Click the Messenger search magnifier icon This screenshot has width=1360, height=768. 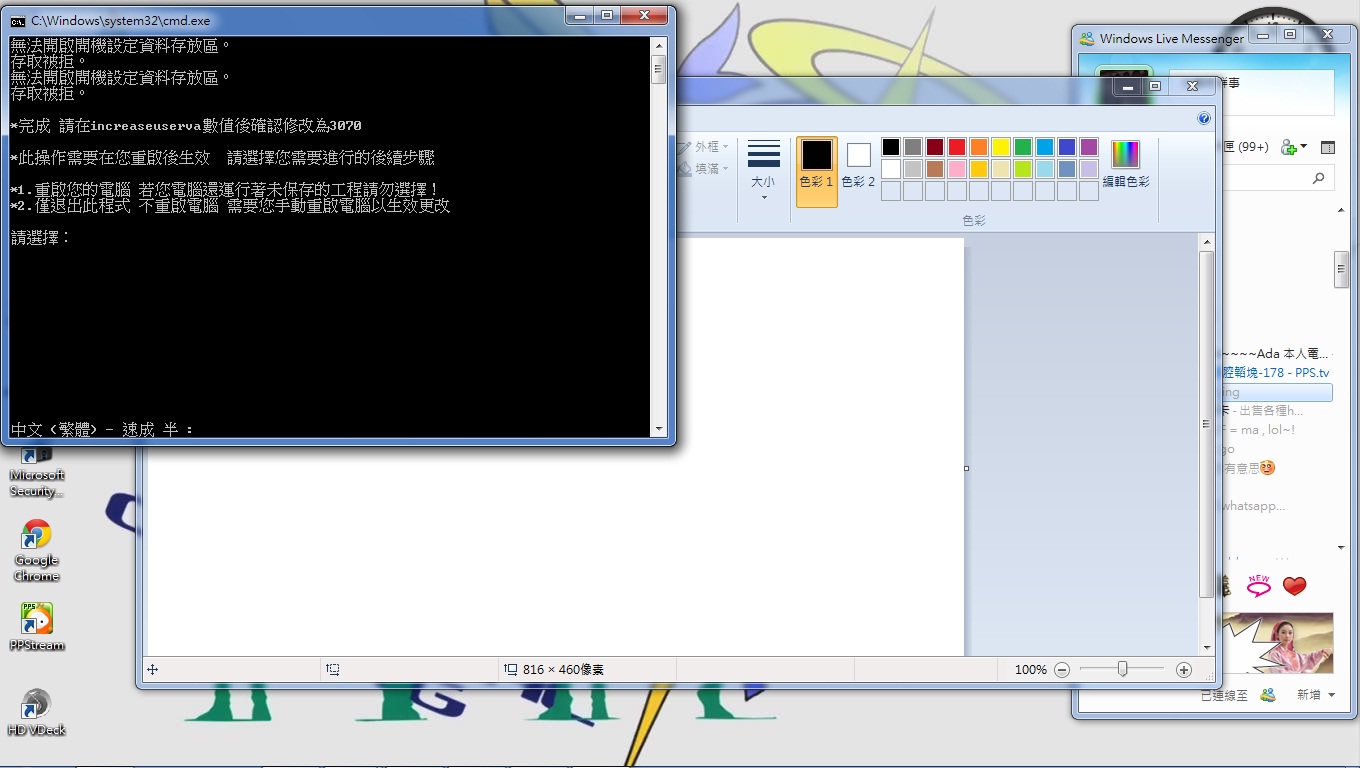coord(1318,178)
